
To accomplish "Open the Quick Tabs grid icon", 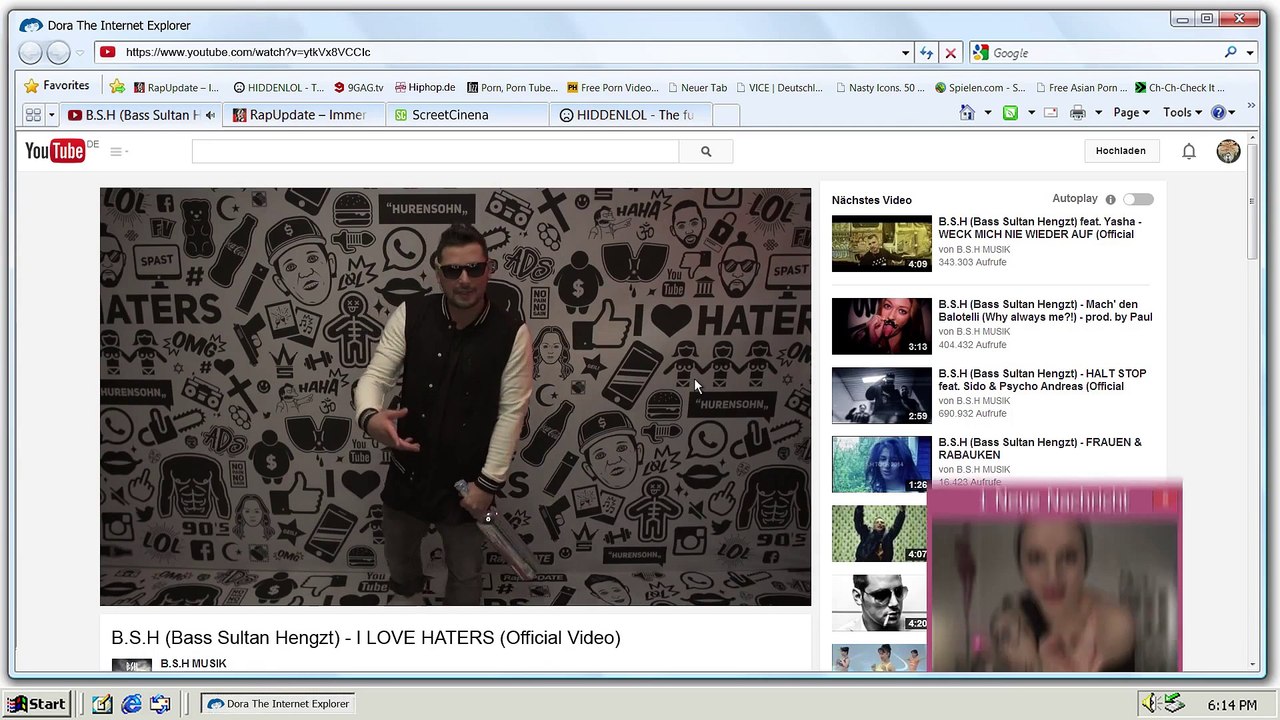I will tap(33, 115).
